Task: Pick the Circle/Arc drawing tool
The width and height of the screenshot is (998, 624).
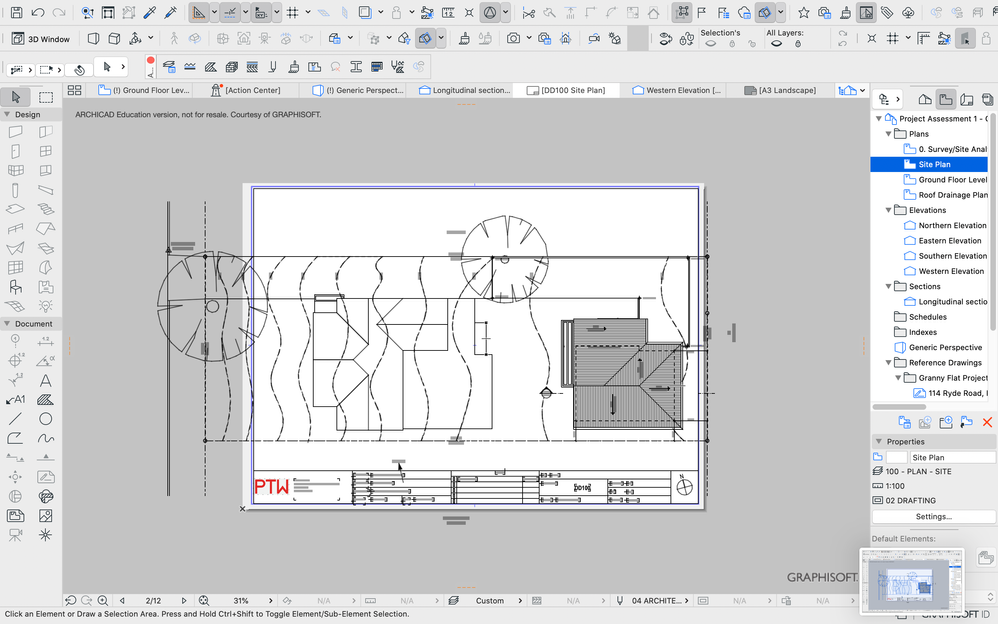Action: [46, 419]
